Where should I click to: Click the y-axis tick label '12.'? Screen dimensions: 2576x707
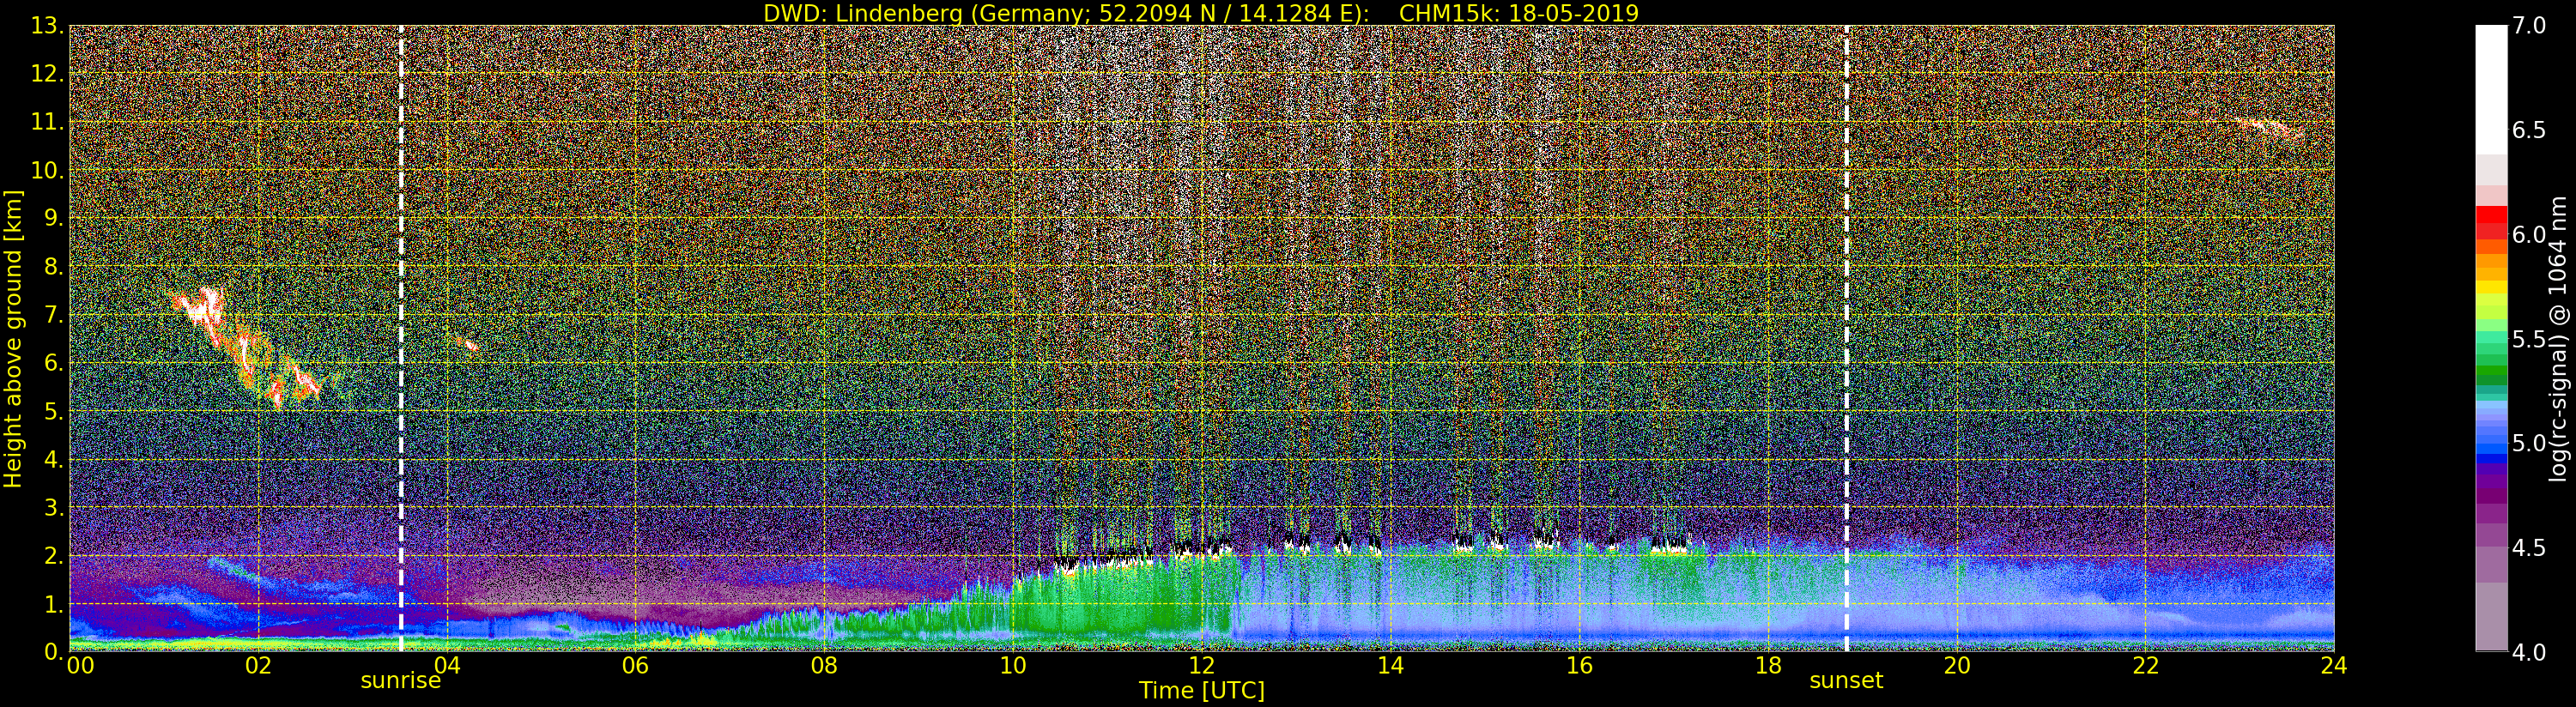pyautogui.click(x=47, y=74)
